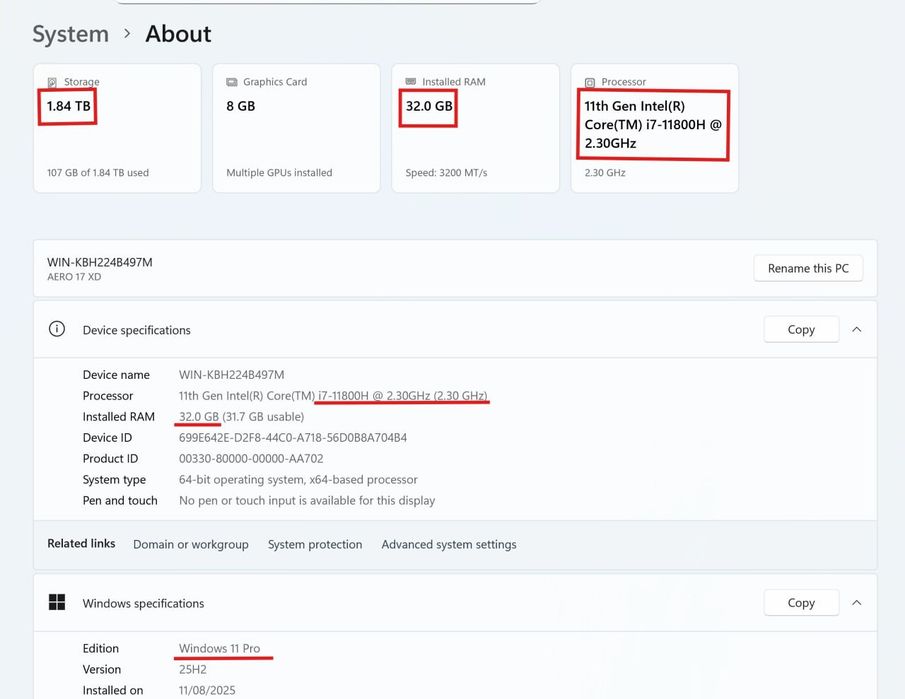Select the 'AERO 17 XD' model text
The height and width of the screenshot is (699, 905).
(74, 277)
